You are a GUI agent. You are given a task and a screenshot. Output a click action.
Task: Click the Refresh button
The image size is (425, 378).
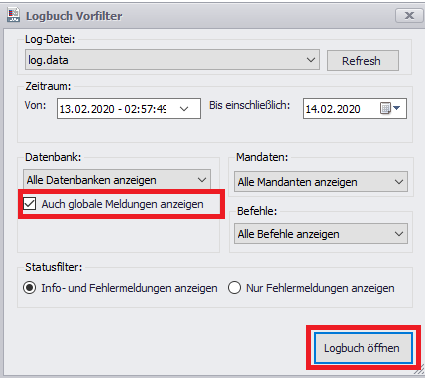pyautogui.click(x=363, y=61)
